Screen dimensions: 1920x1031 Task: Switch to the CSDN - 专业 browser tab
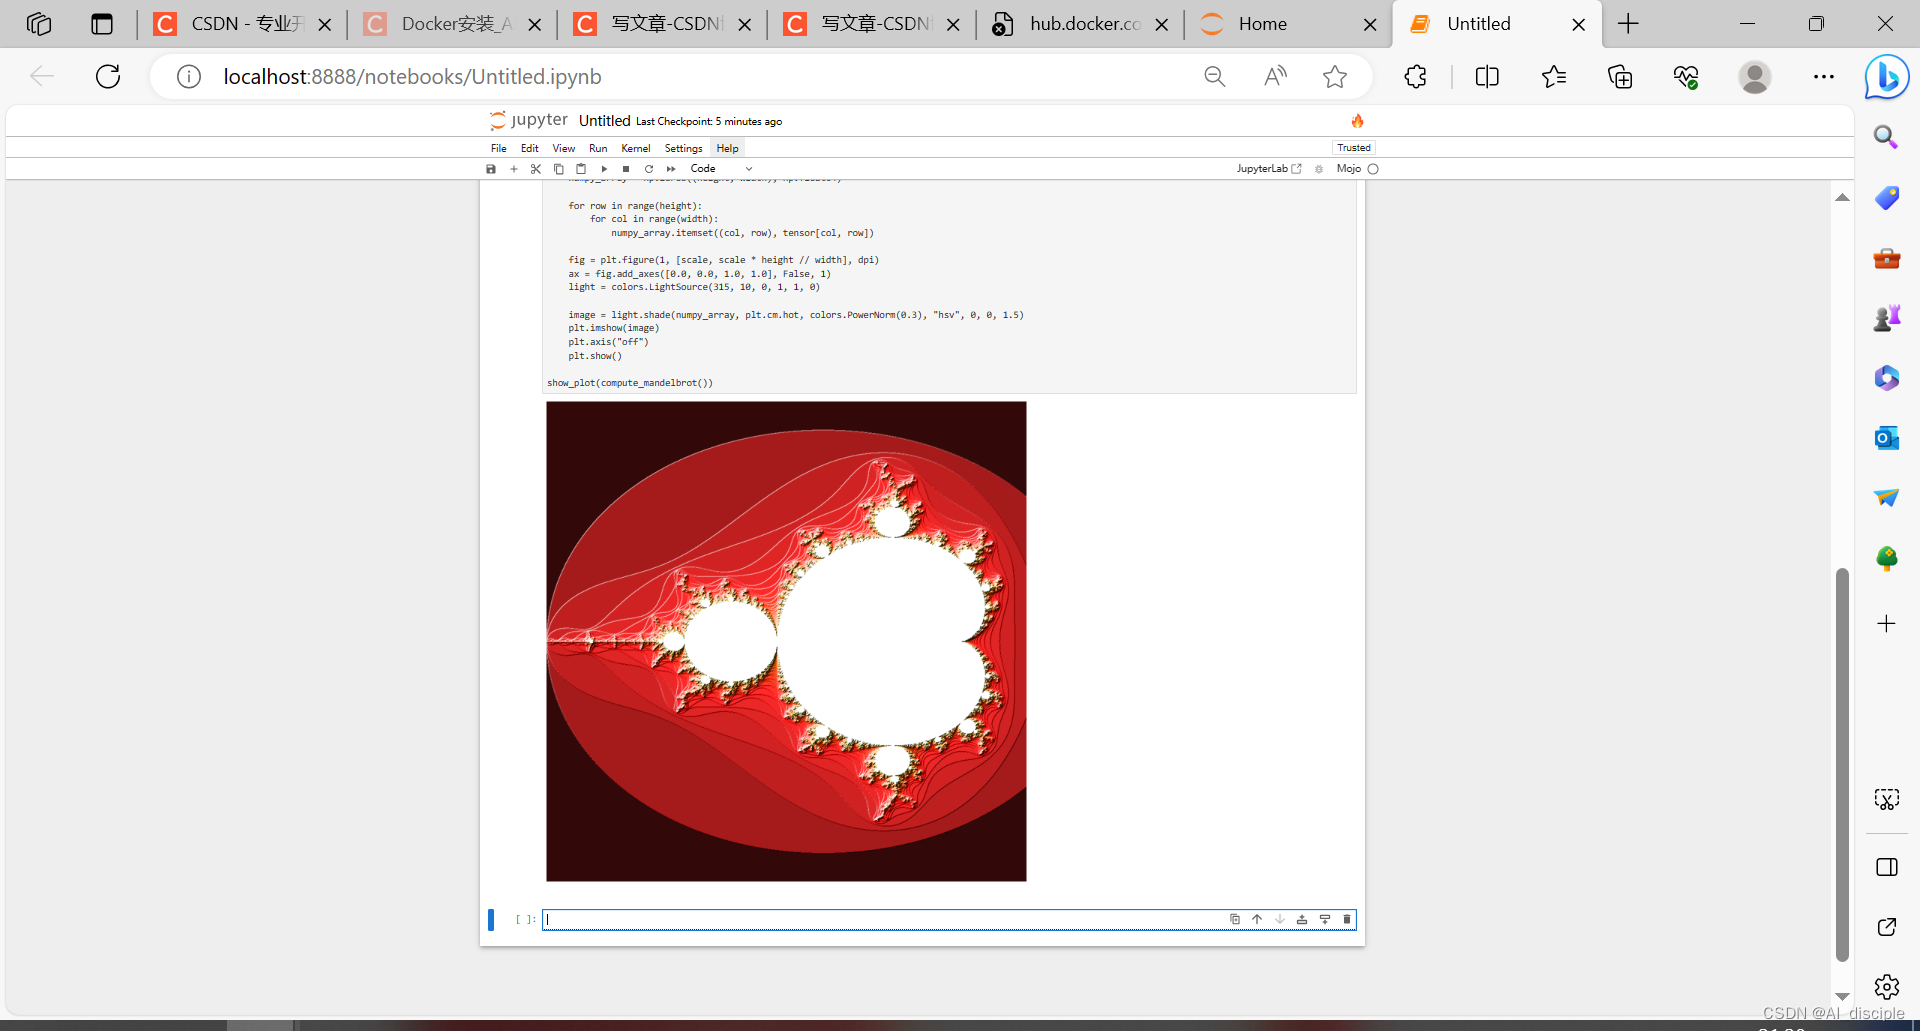point(243,24)
